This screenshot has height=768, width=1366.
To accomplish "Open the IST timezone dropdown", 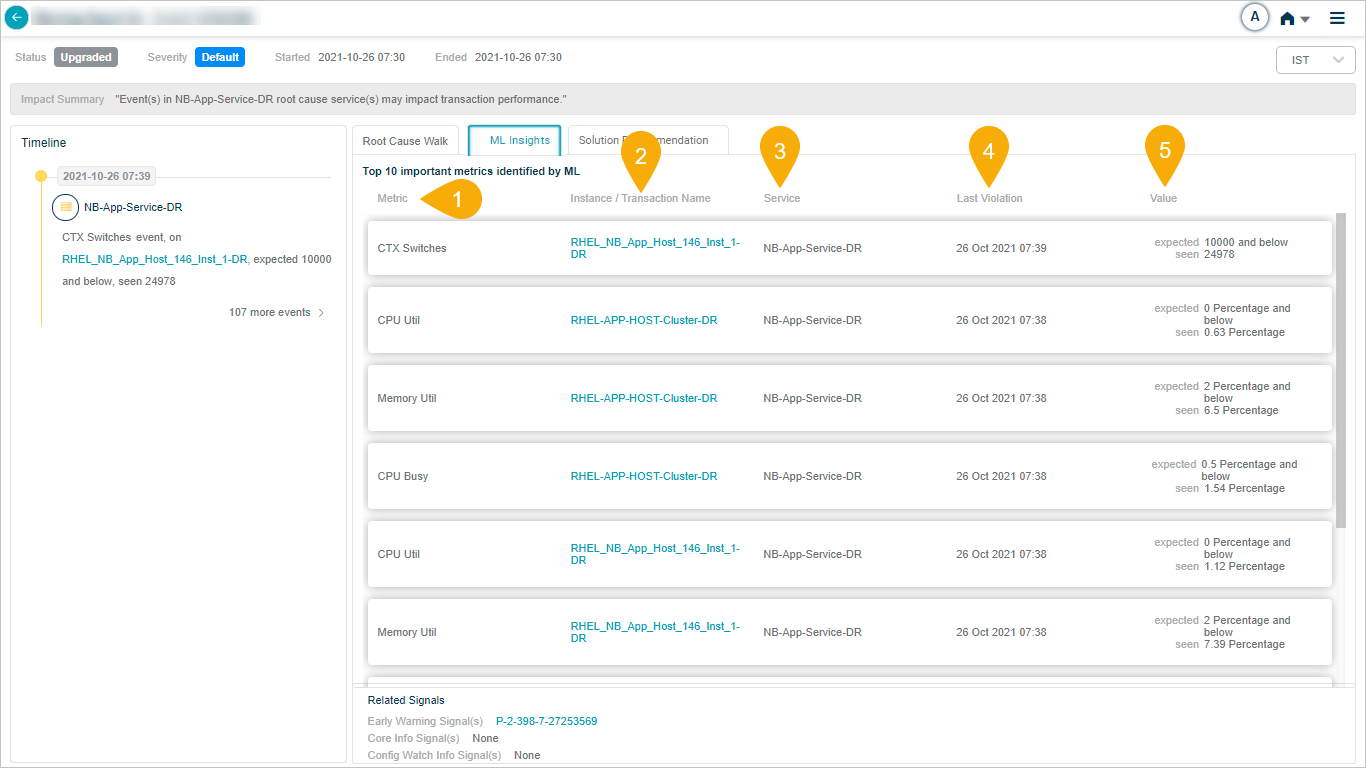I will click(1315, 60).
